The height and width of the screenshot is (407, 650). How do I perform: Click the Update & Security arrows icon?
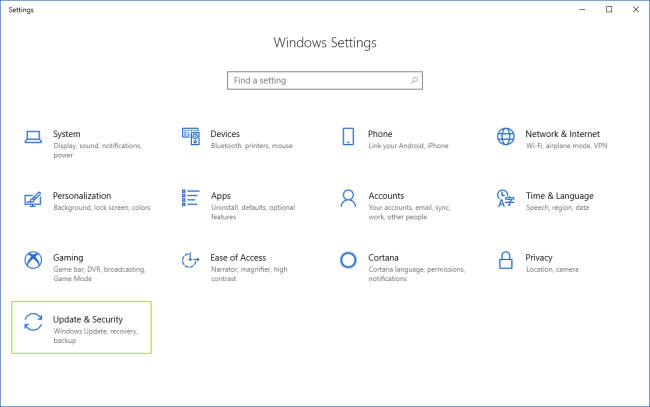click(x=33, y=322)
